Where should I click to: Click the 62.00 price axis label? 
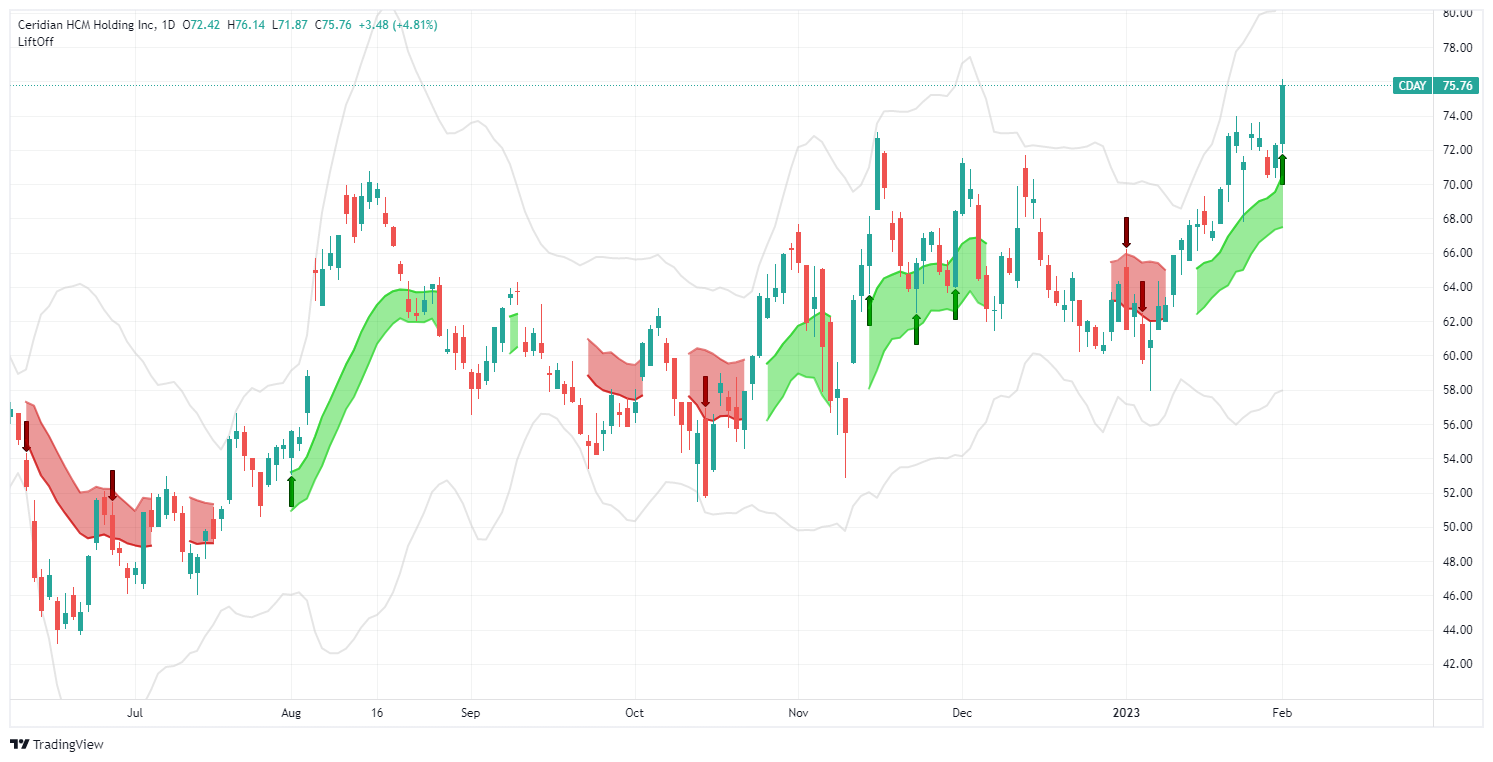click(x=1455, y=322)
